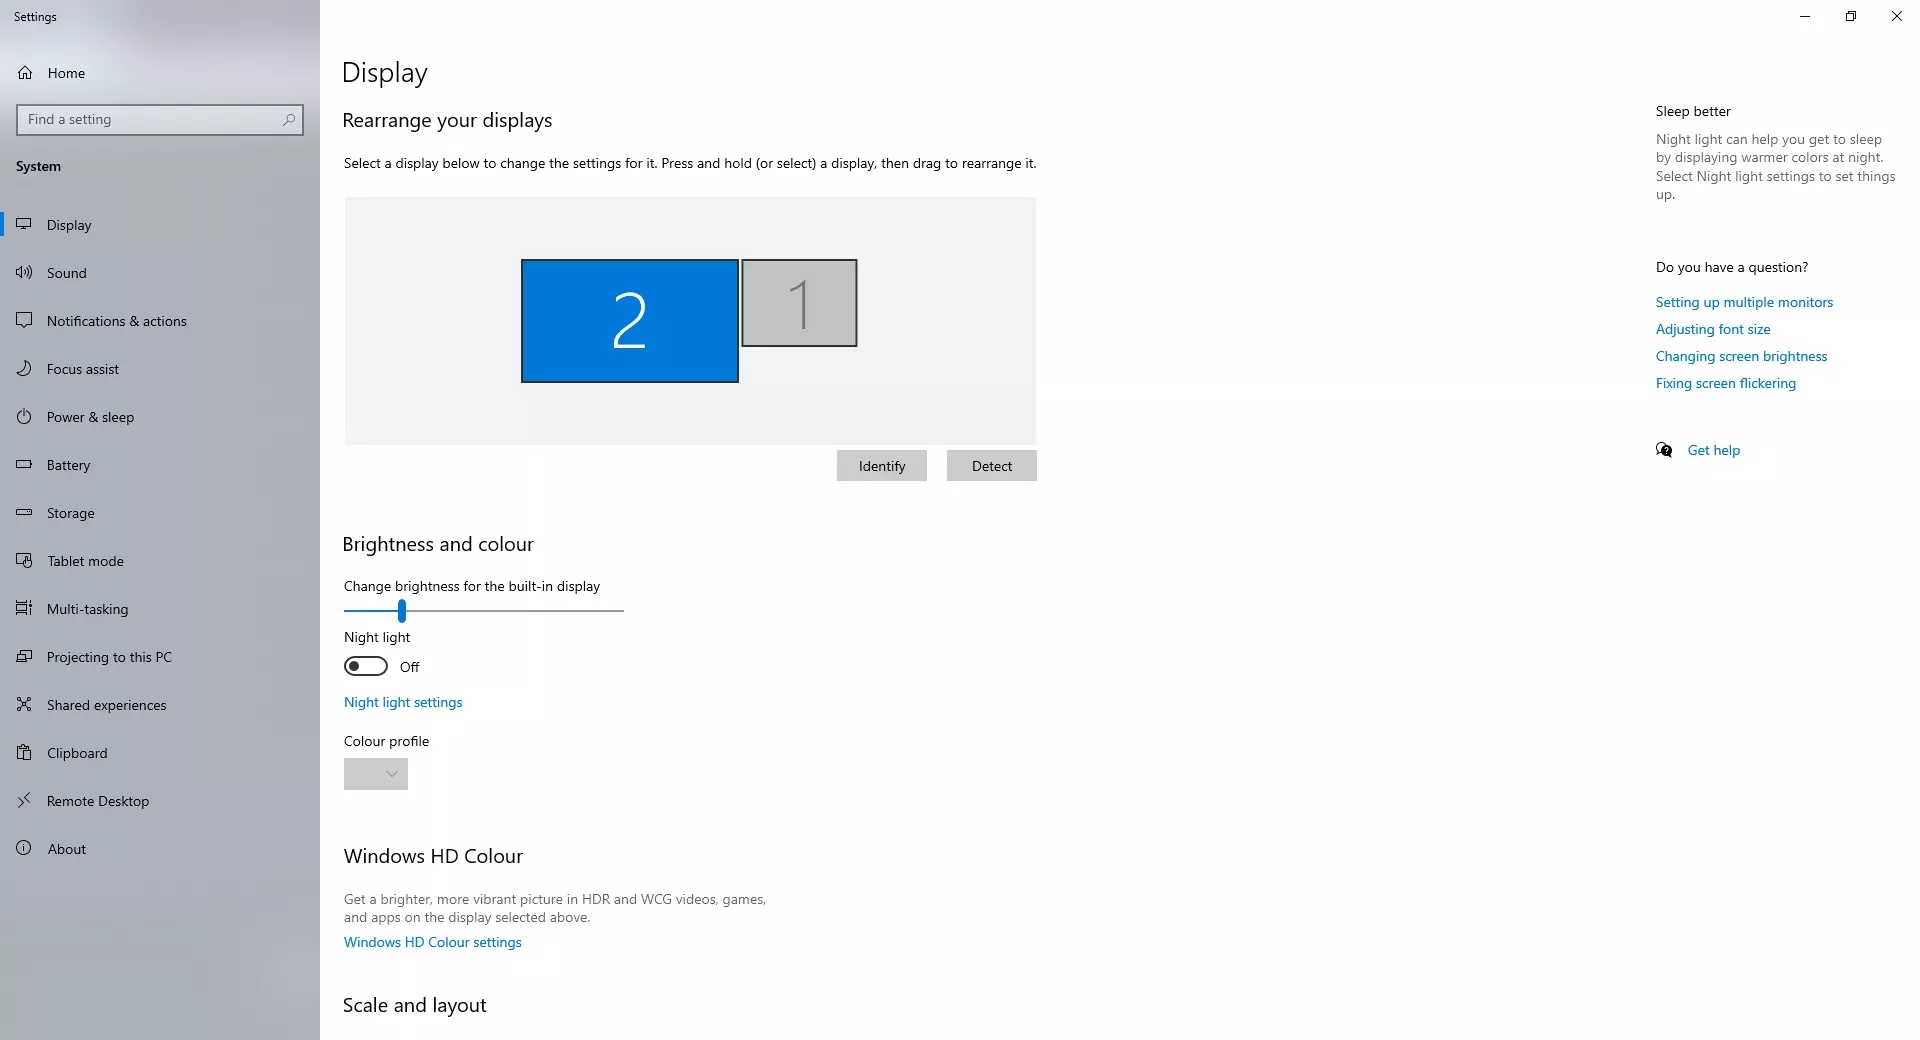The height and width of the screenshot is (1040, 1920).
Task: Open Focus assist settings
Action: [x=160, y=369]
